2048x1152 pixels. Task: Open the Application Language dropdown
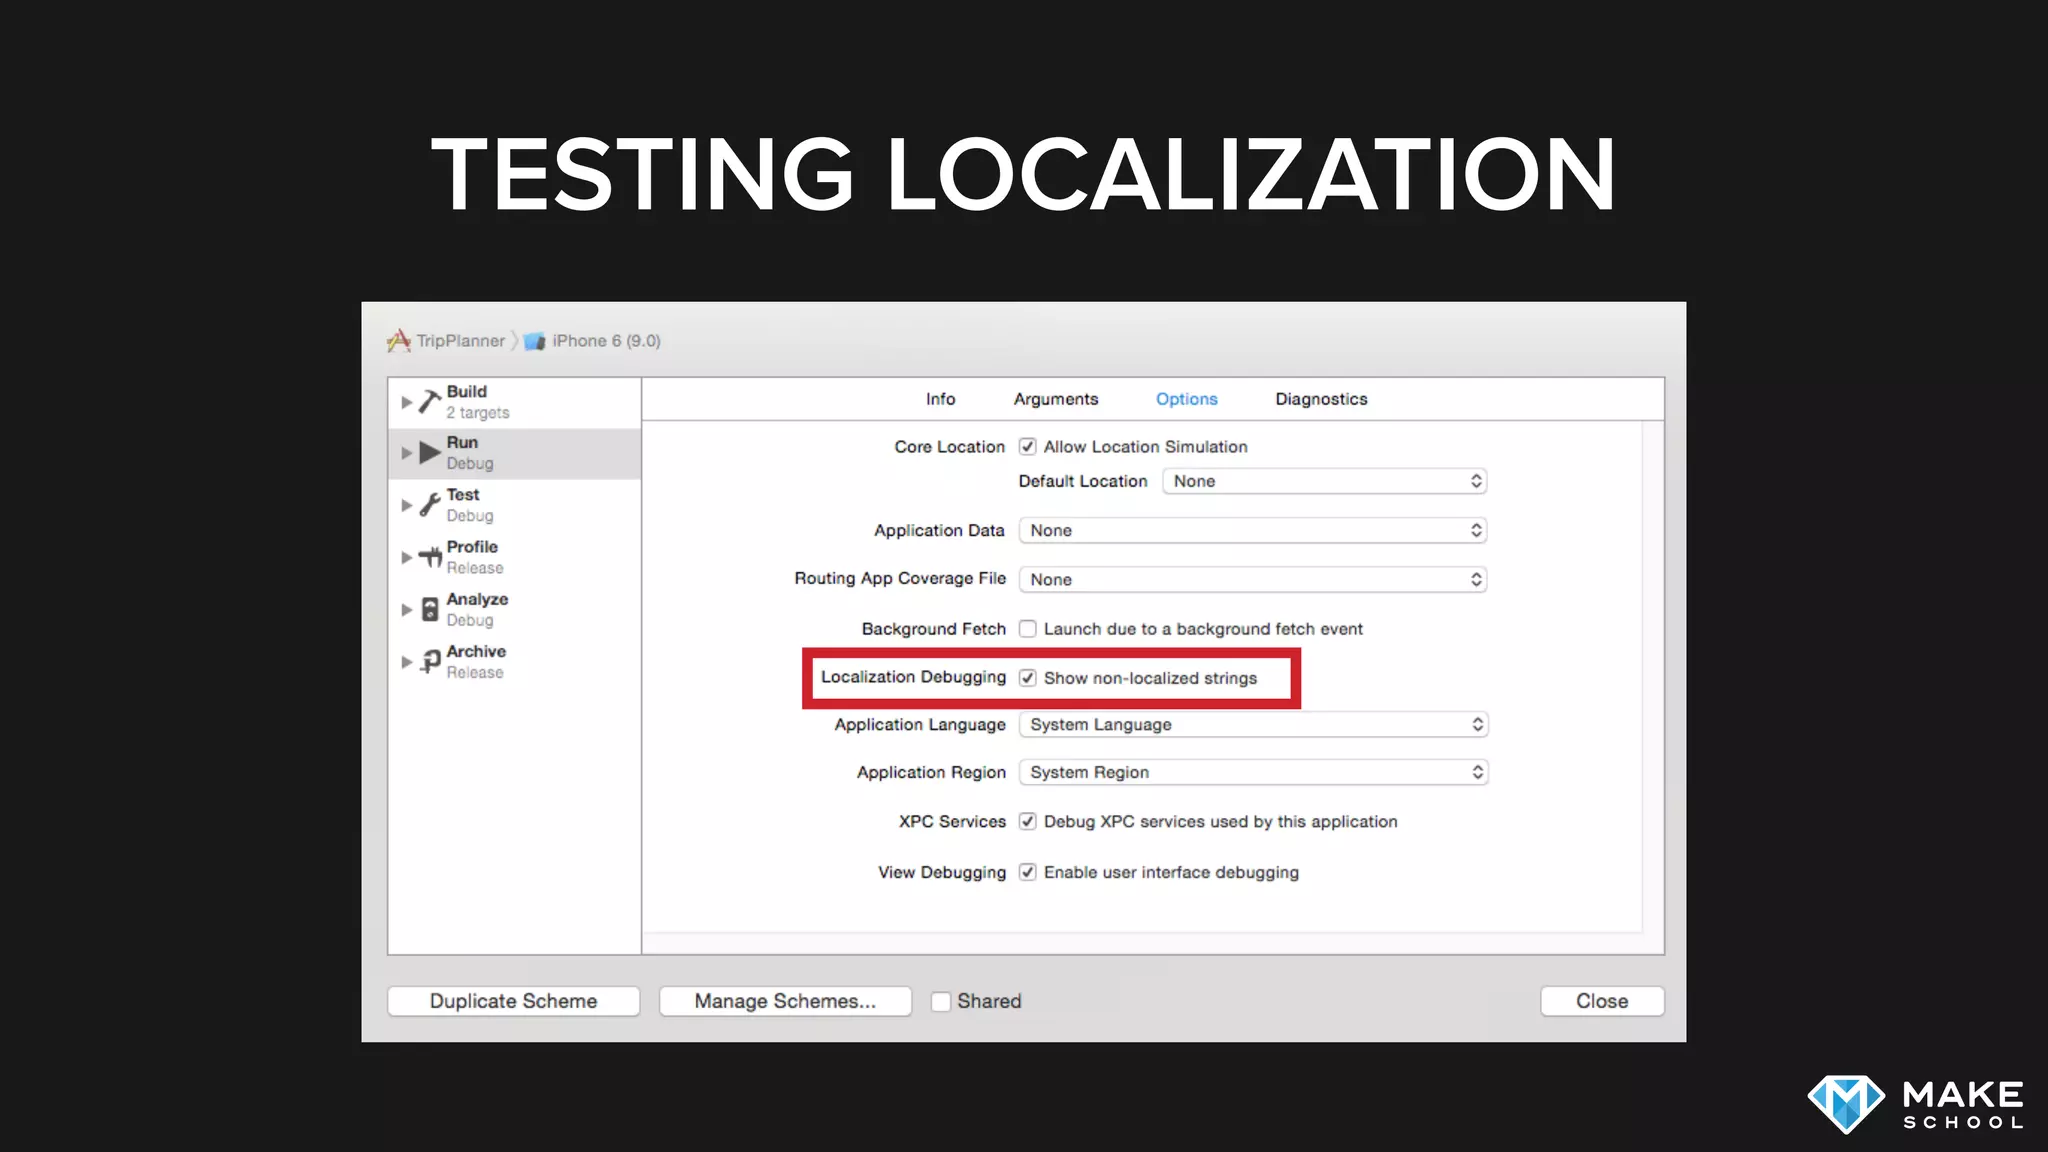1253,724
